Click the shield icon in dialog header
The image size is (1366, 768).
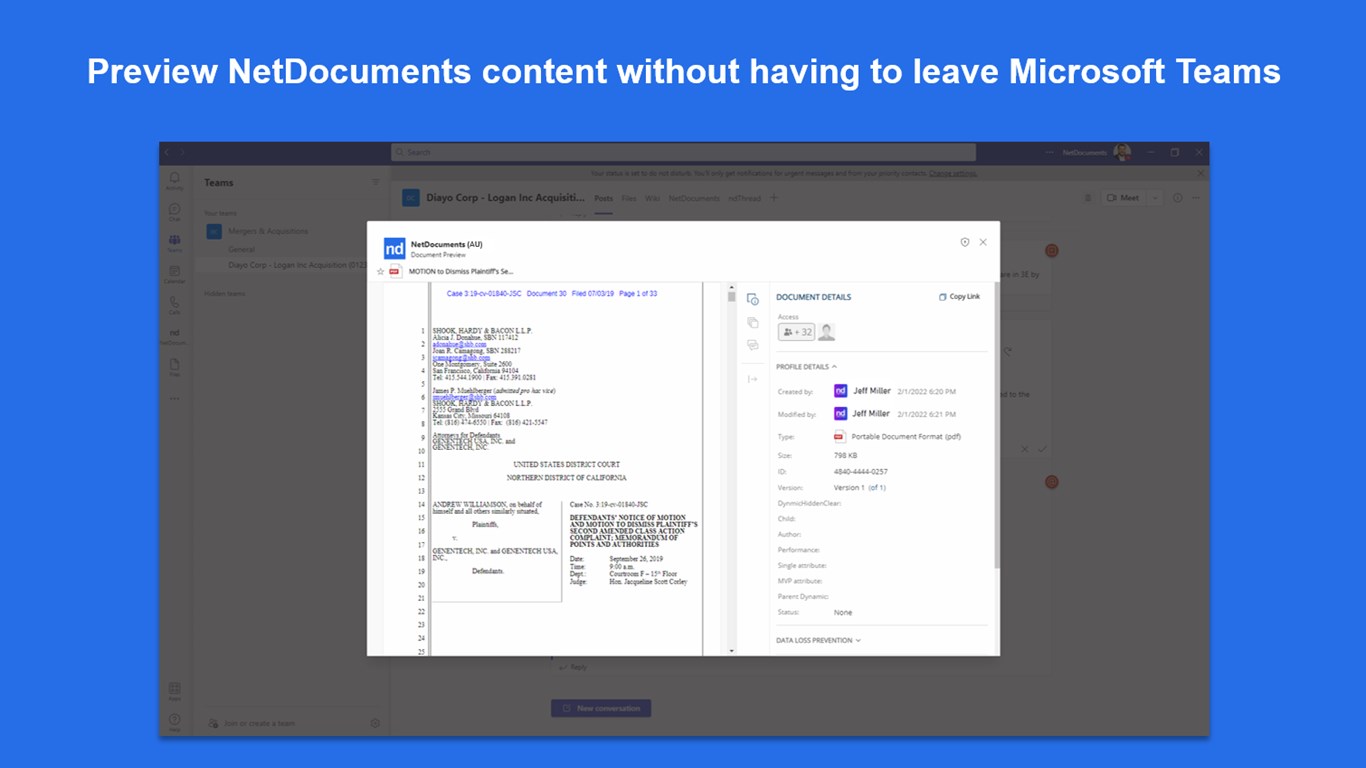coord(964,242)
